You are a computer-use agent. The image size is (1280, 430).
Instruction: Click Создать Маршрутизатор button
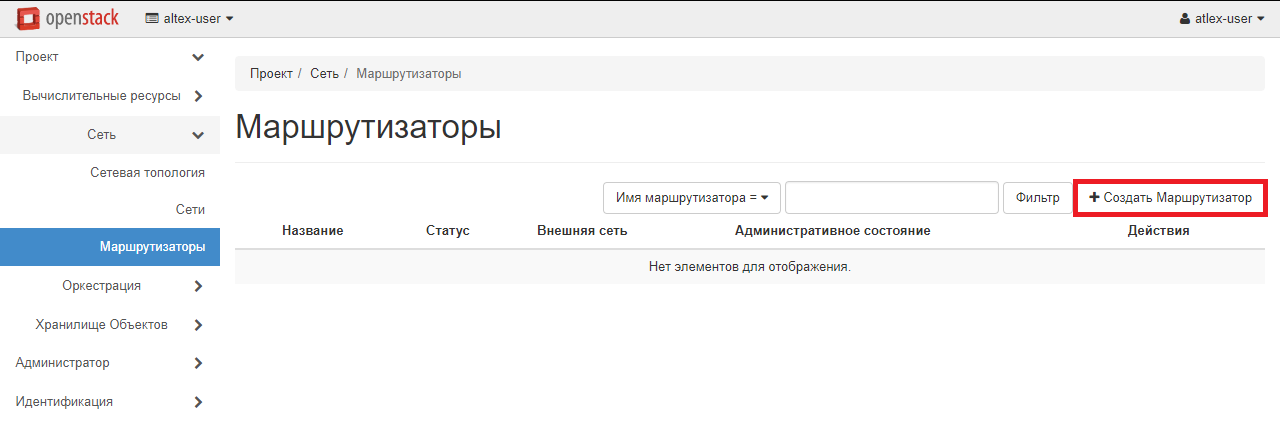pos(1170,198)
